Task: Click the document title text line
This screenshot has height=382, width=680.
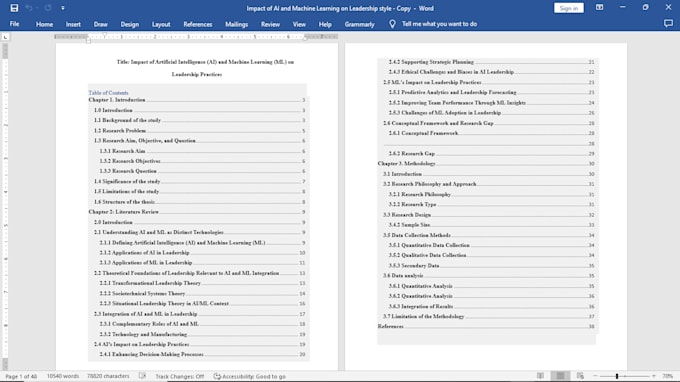Action: (x=205, y=62)
